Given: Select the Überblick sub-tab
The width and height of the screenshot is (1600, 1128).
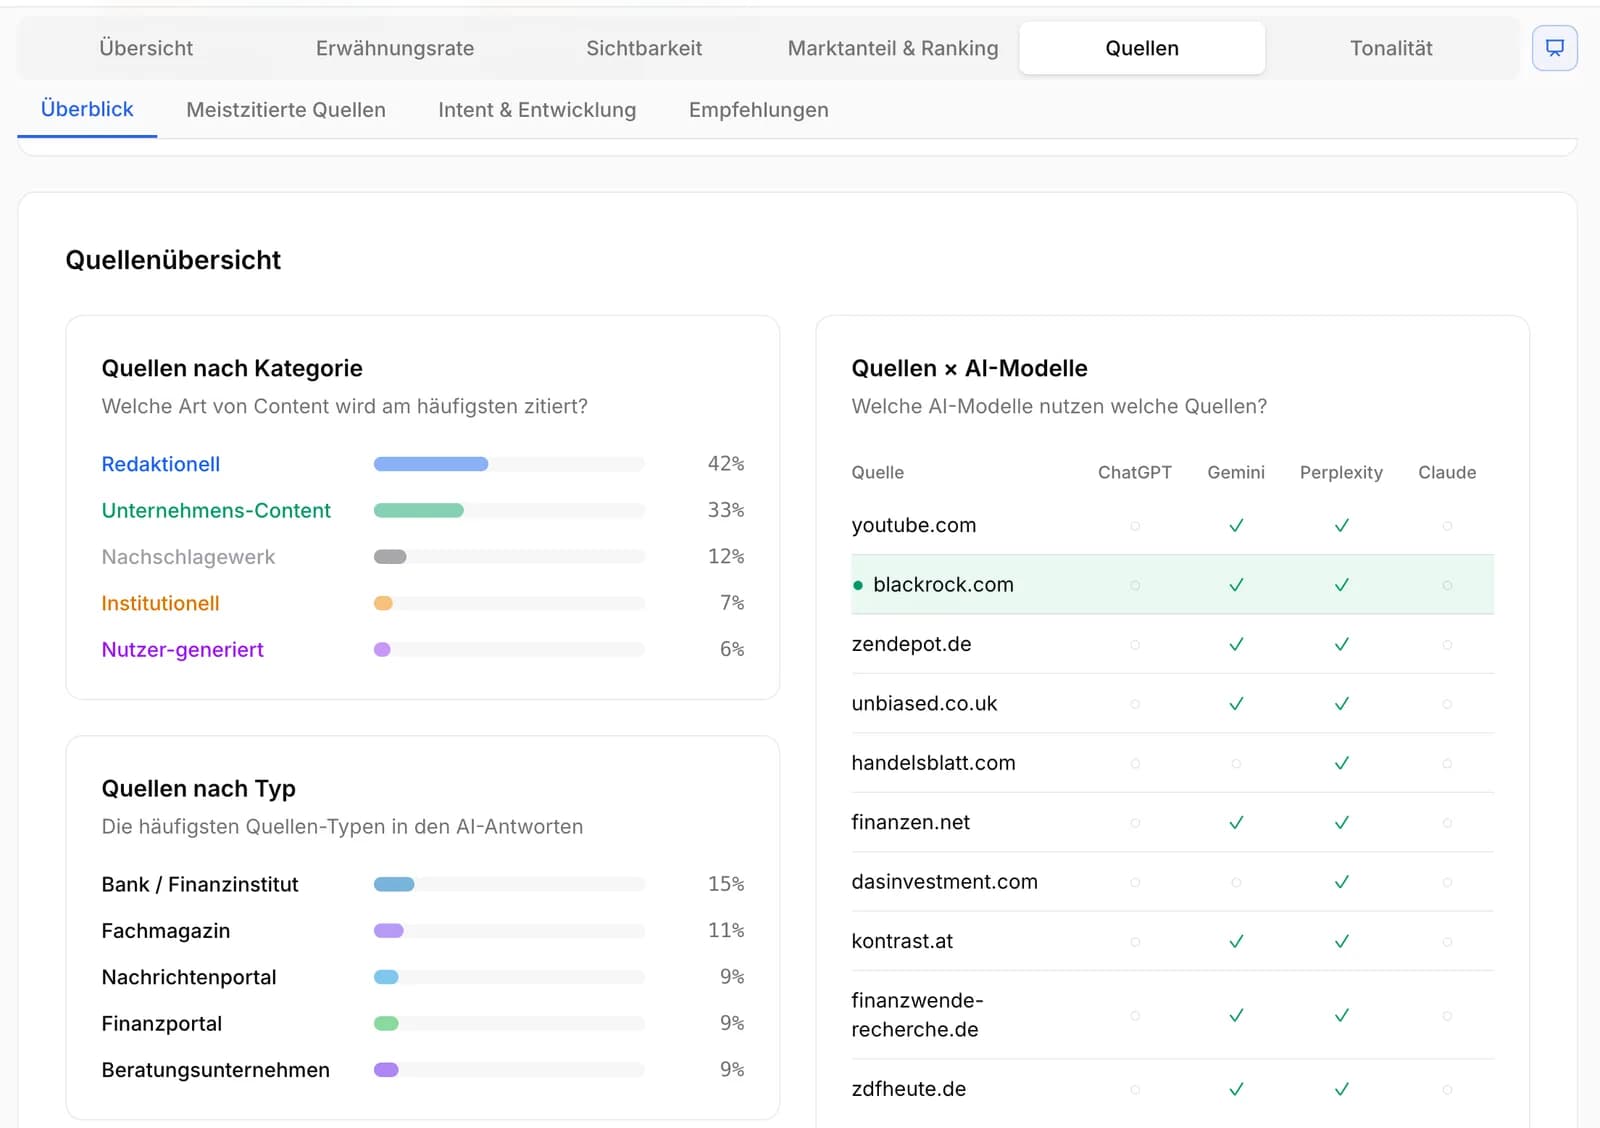Looking at the screenshot, I should [87, 109].
